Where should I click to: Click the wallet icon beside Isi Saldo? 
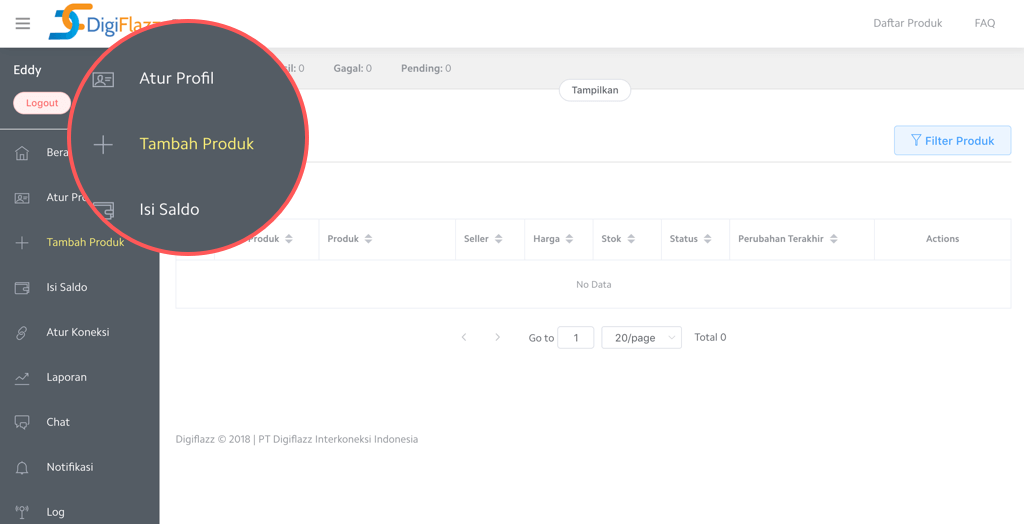[22, 288]
